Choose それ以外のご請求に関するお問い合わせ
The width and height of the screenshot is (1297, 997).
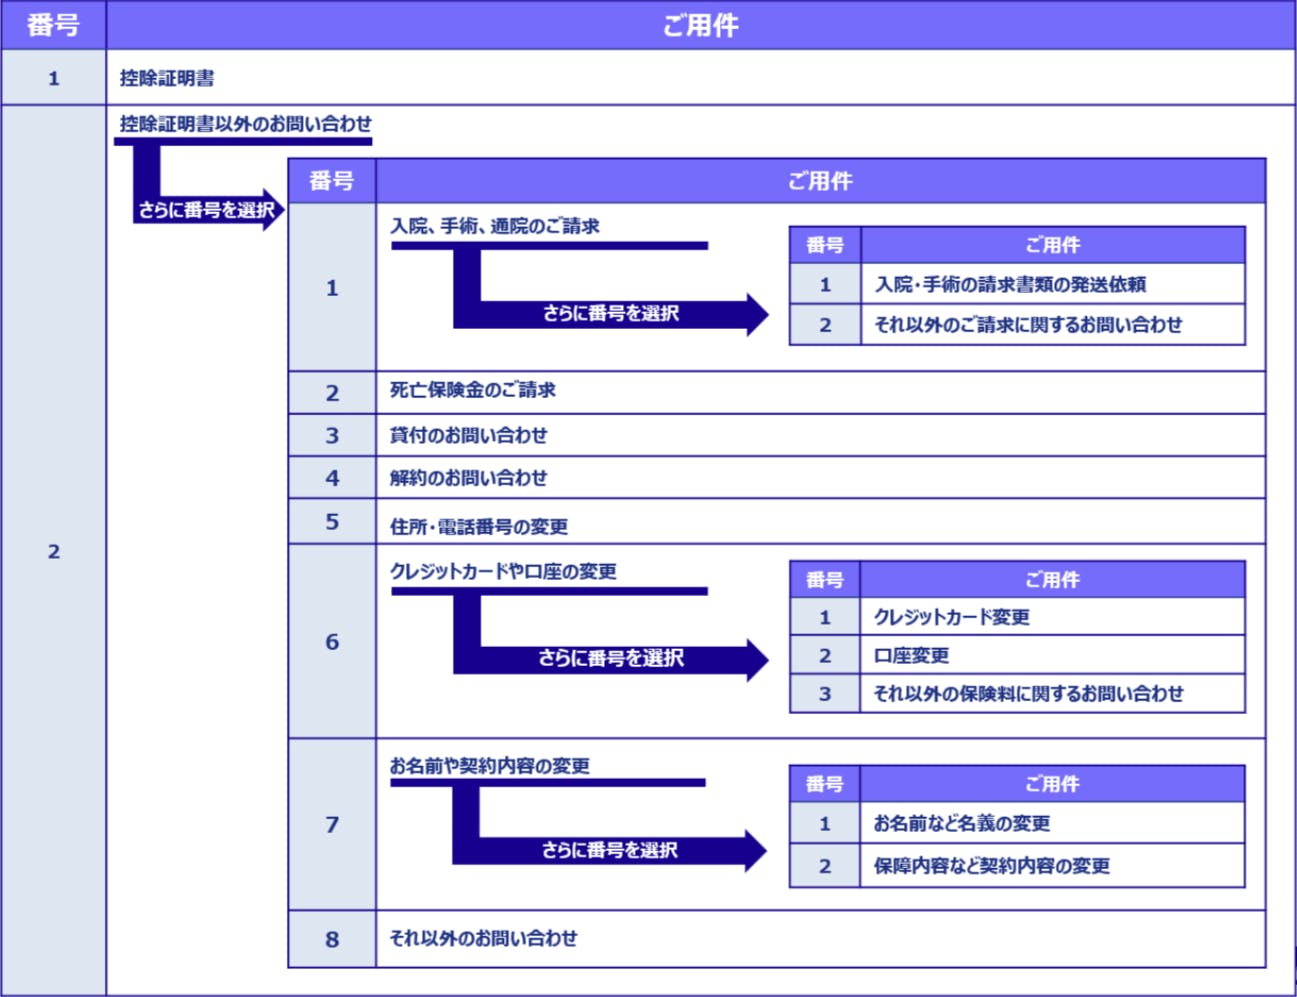point(1028,325)
